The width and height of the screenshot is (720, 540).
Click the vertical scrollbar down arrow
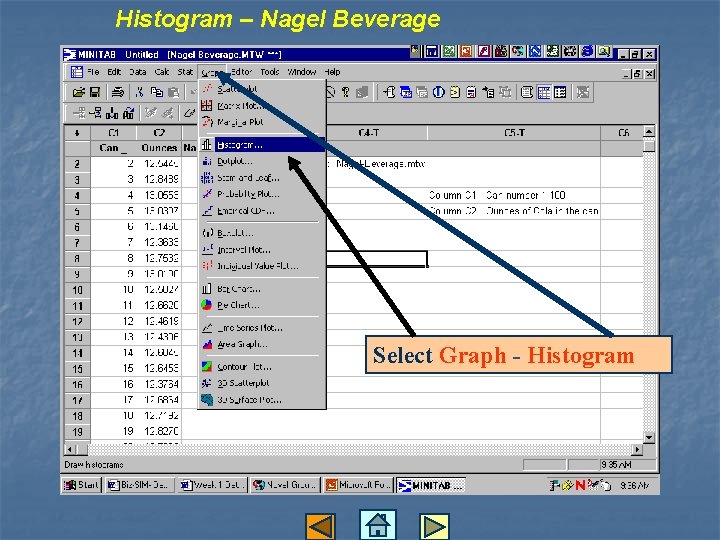pyautogui.click(x=649, y=438)
